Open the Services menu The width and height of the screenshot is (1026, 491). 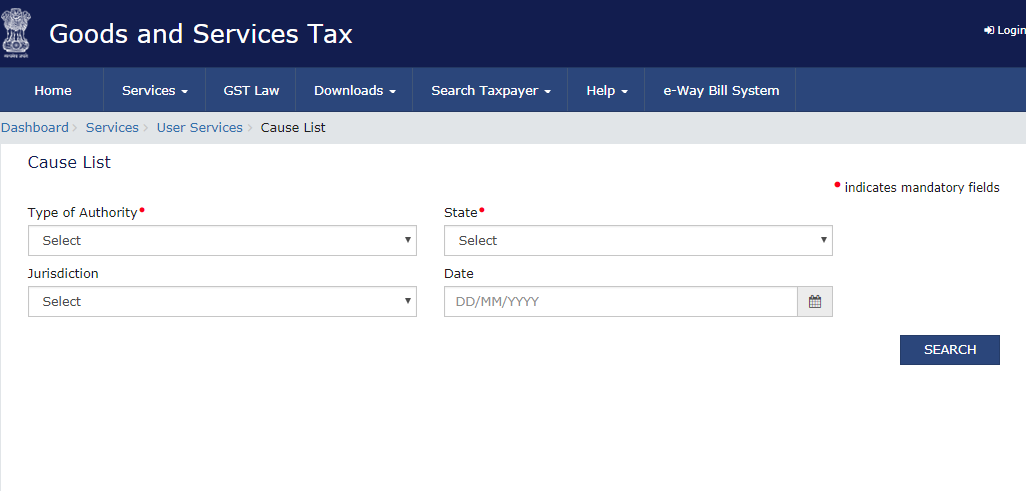(x=154, y=90)
